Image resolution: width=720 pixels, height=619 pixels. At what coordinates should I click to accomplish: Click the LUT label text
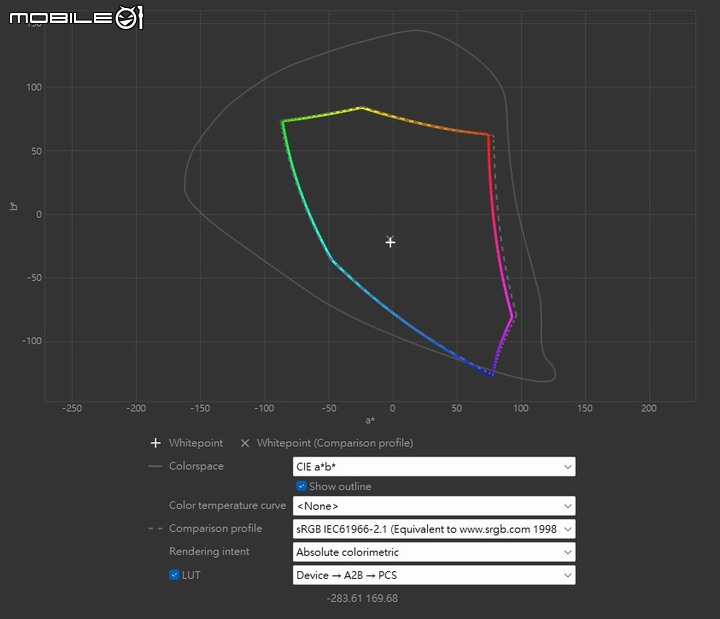click(x=191, y=575)
